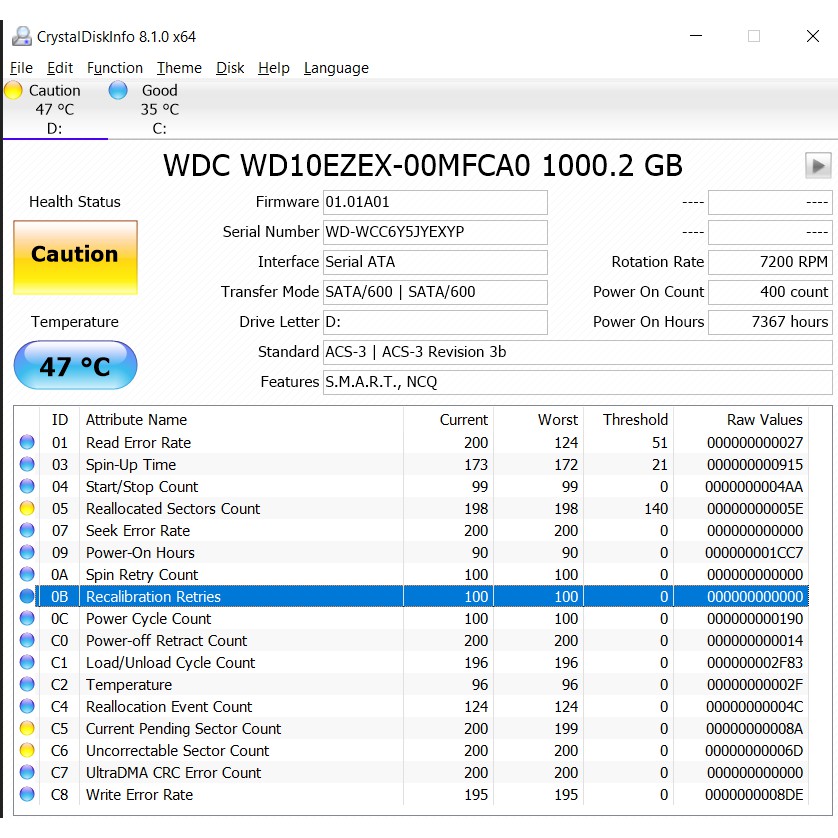
Task: Click the blue Good status icon for C:
Action: [118, 91]
